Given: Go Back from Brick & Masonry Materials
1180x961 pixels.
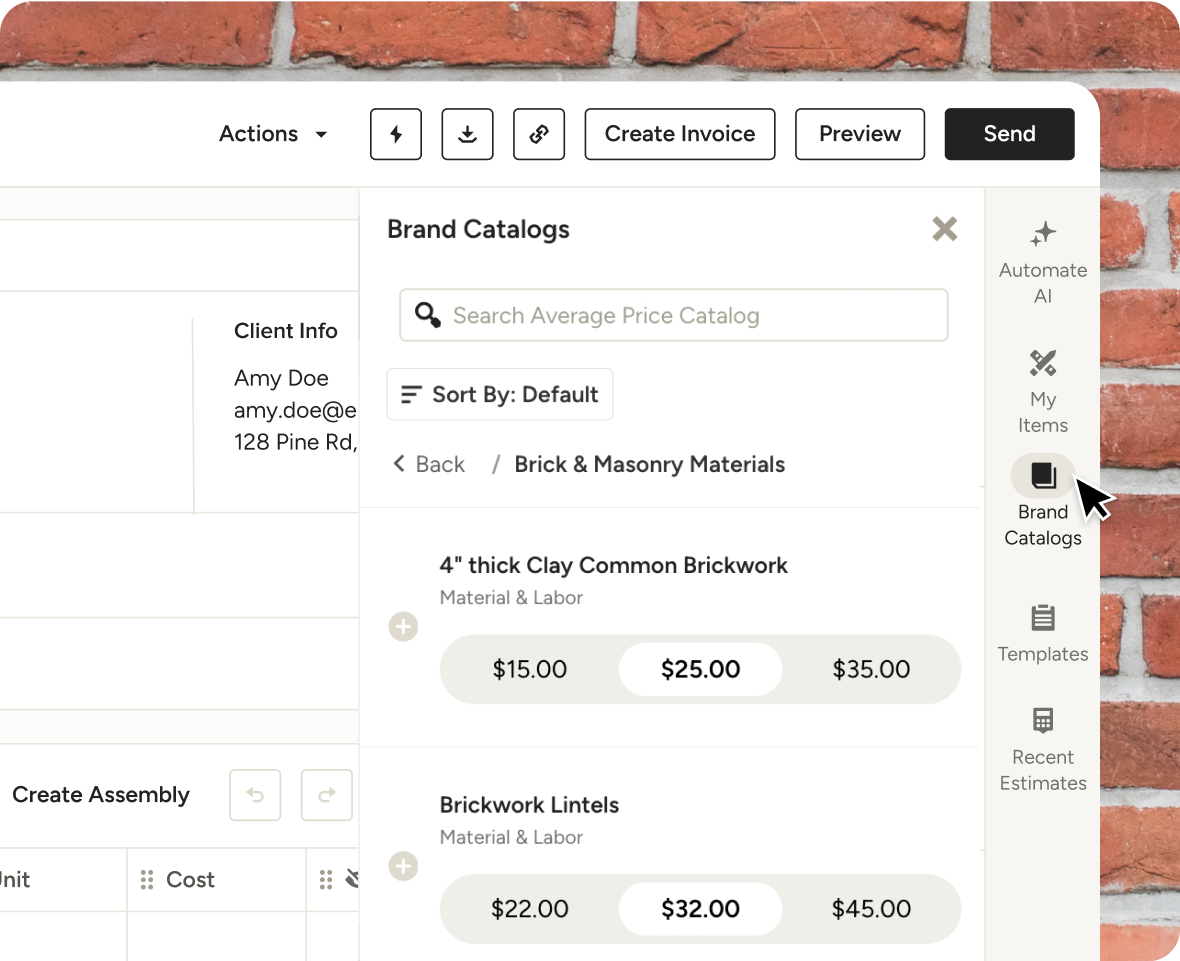Looking at the screenshot, I should 429,464.
